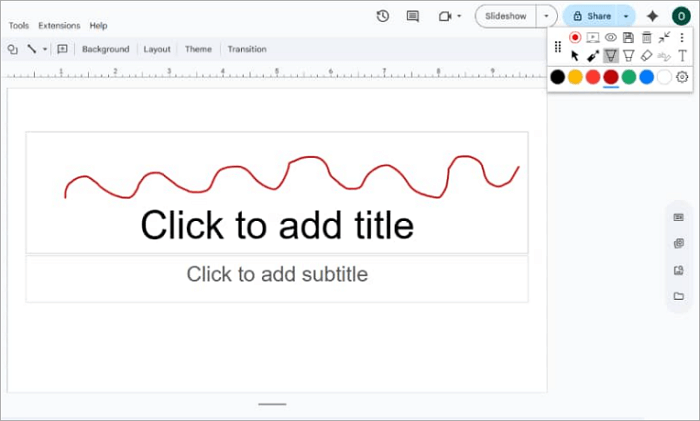Click the top icon in right side panel
The height and width of the screenshot is (421, 700).
679,217
